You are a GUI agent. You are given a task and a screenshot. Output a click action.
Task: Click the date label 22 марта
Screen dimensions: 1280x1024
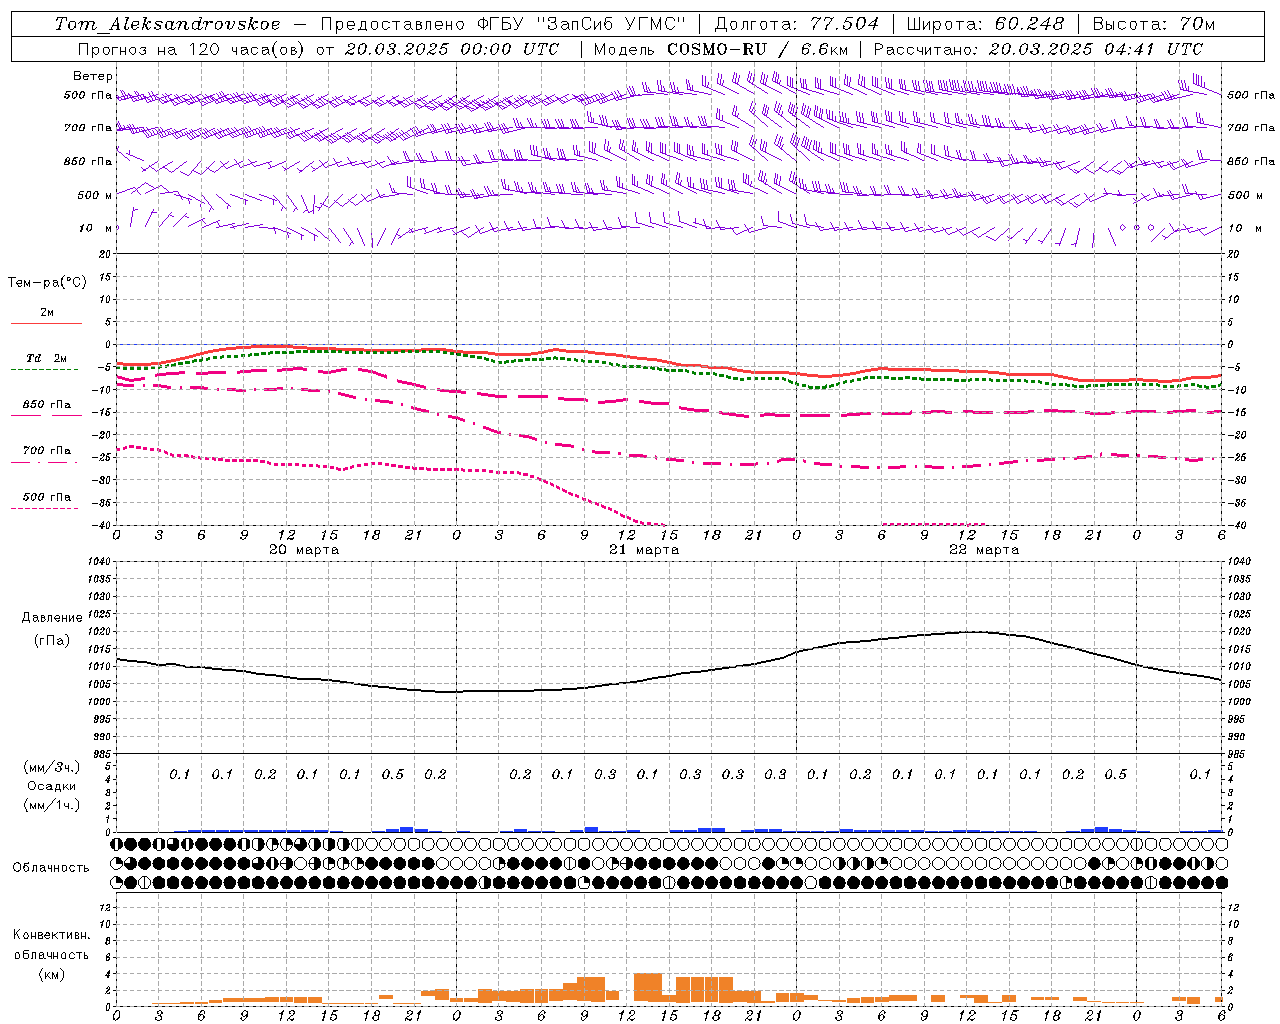[984, 550]
